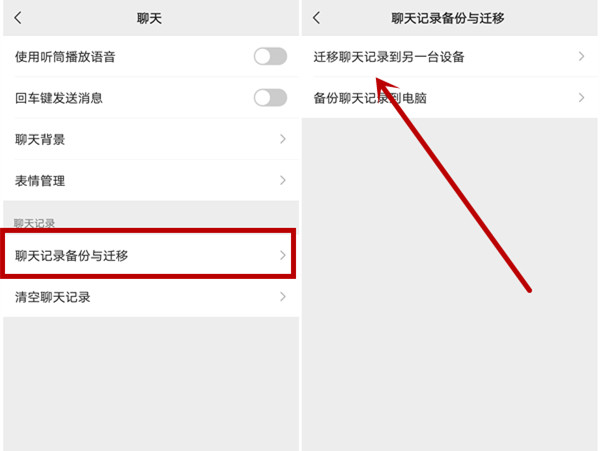Click the 聊天 page title
Screen dimensions: 600x451
coord(150,18)
